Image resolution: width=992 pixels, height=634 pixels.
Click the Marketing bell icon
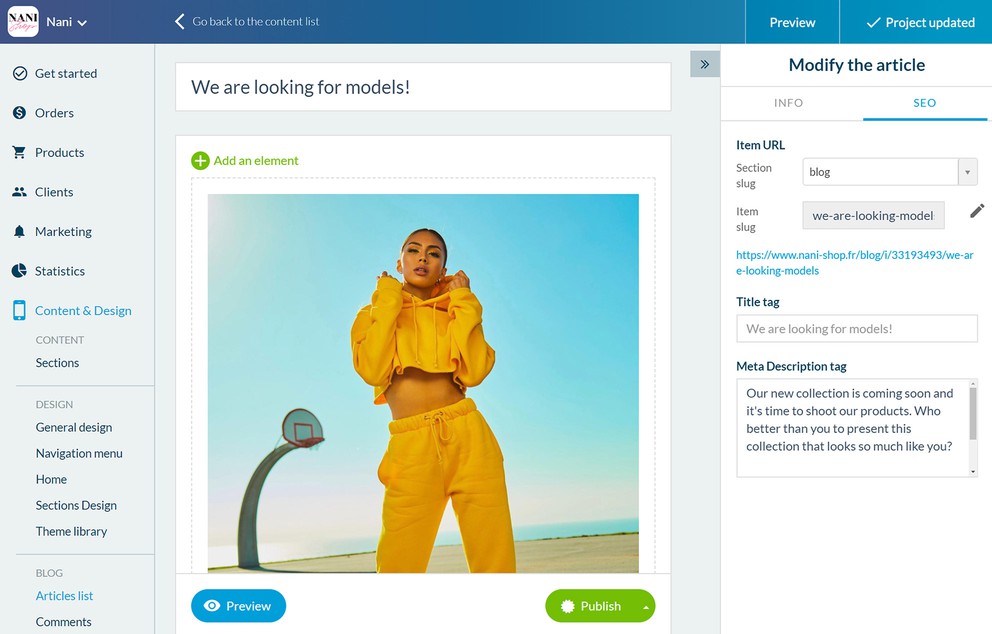click(20, 232)
